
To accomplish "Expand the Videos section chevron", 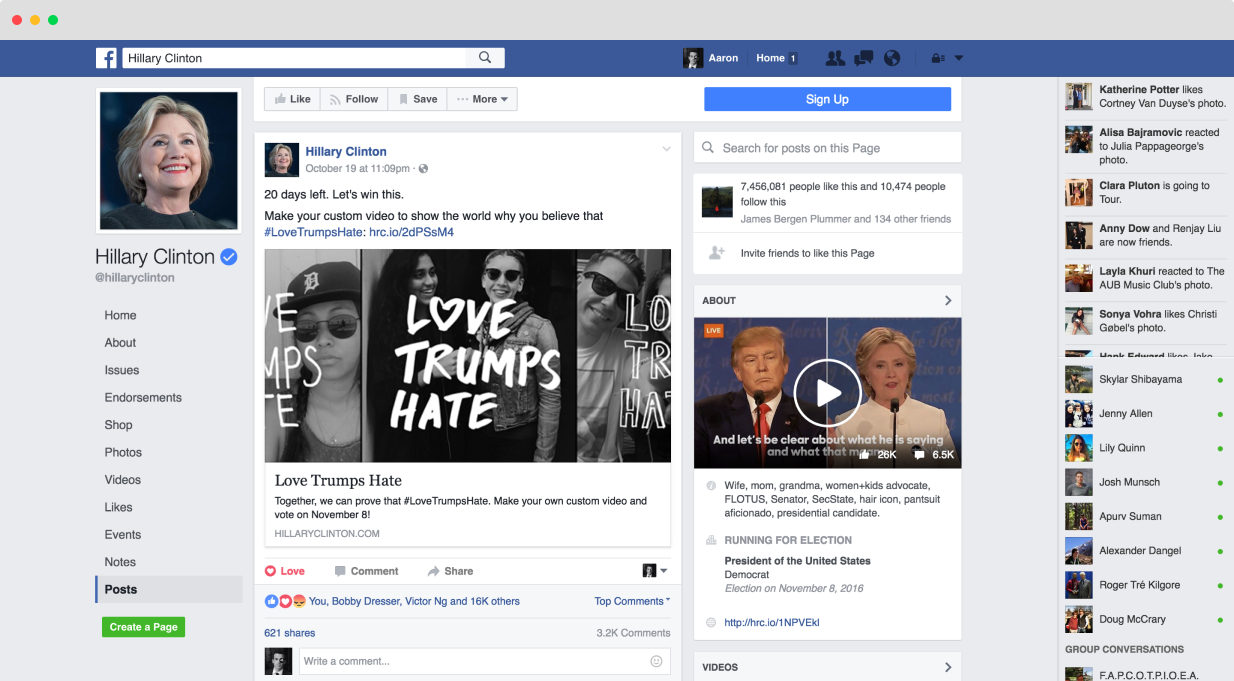I will click(x=948, y=667).
